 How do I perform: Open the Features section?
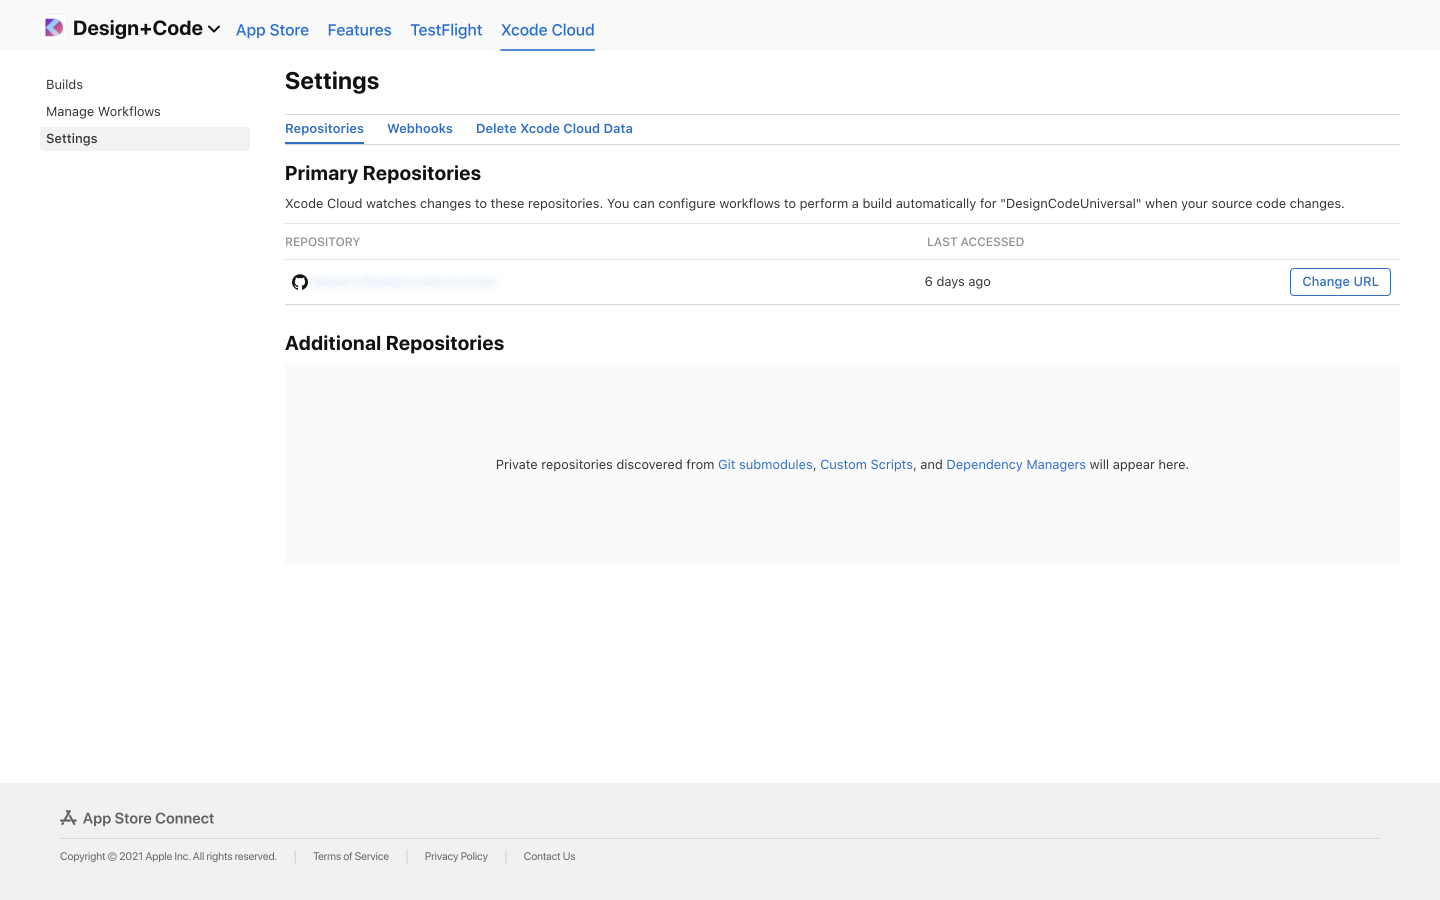[x=359, y=30]
